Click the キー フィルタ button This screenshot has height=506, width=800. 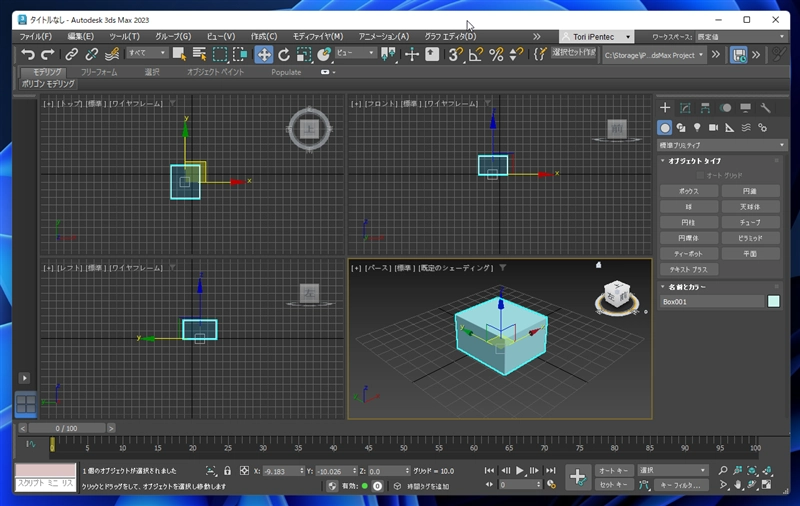tap(683, 485)
